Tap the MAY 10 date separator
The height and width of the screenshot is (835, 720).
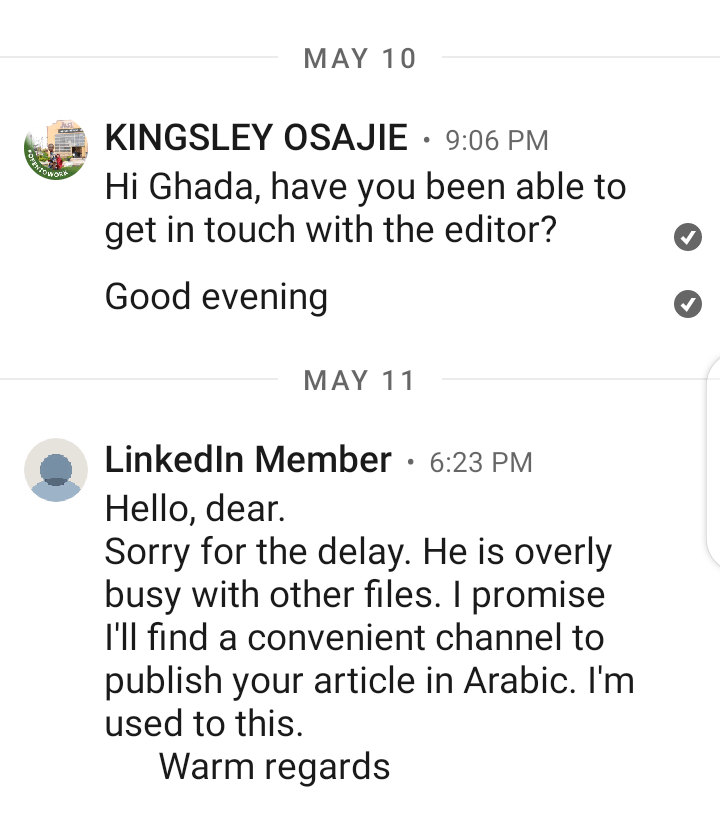coord(359,58)
